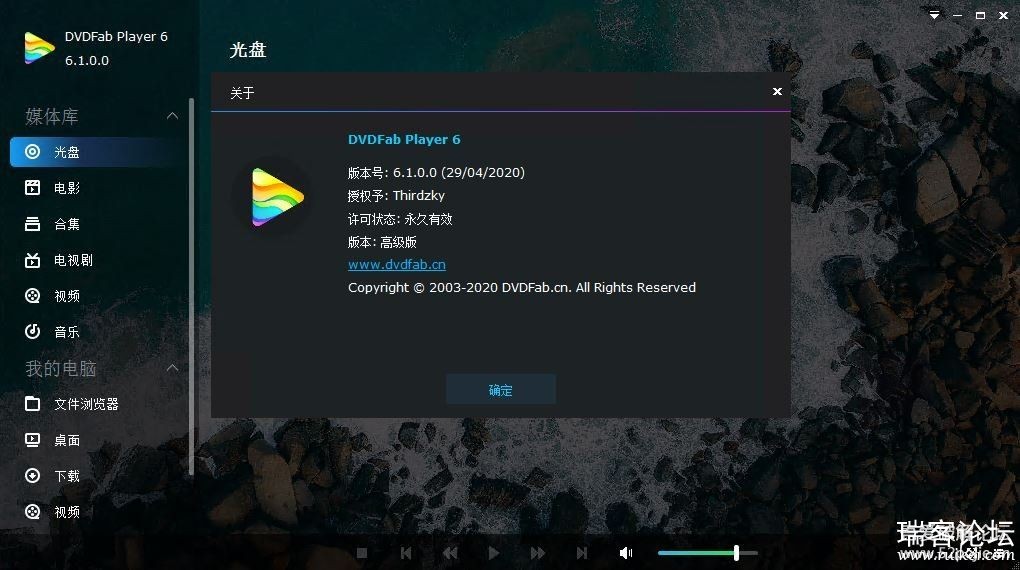Select the 音乐 menu label
Image resolution: width=1020 pixels, height=570 pixels.
[67, 332]
